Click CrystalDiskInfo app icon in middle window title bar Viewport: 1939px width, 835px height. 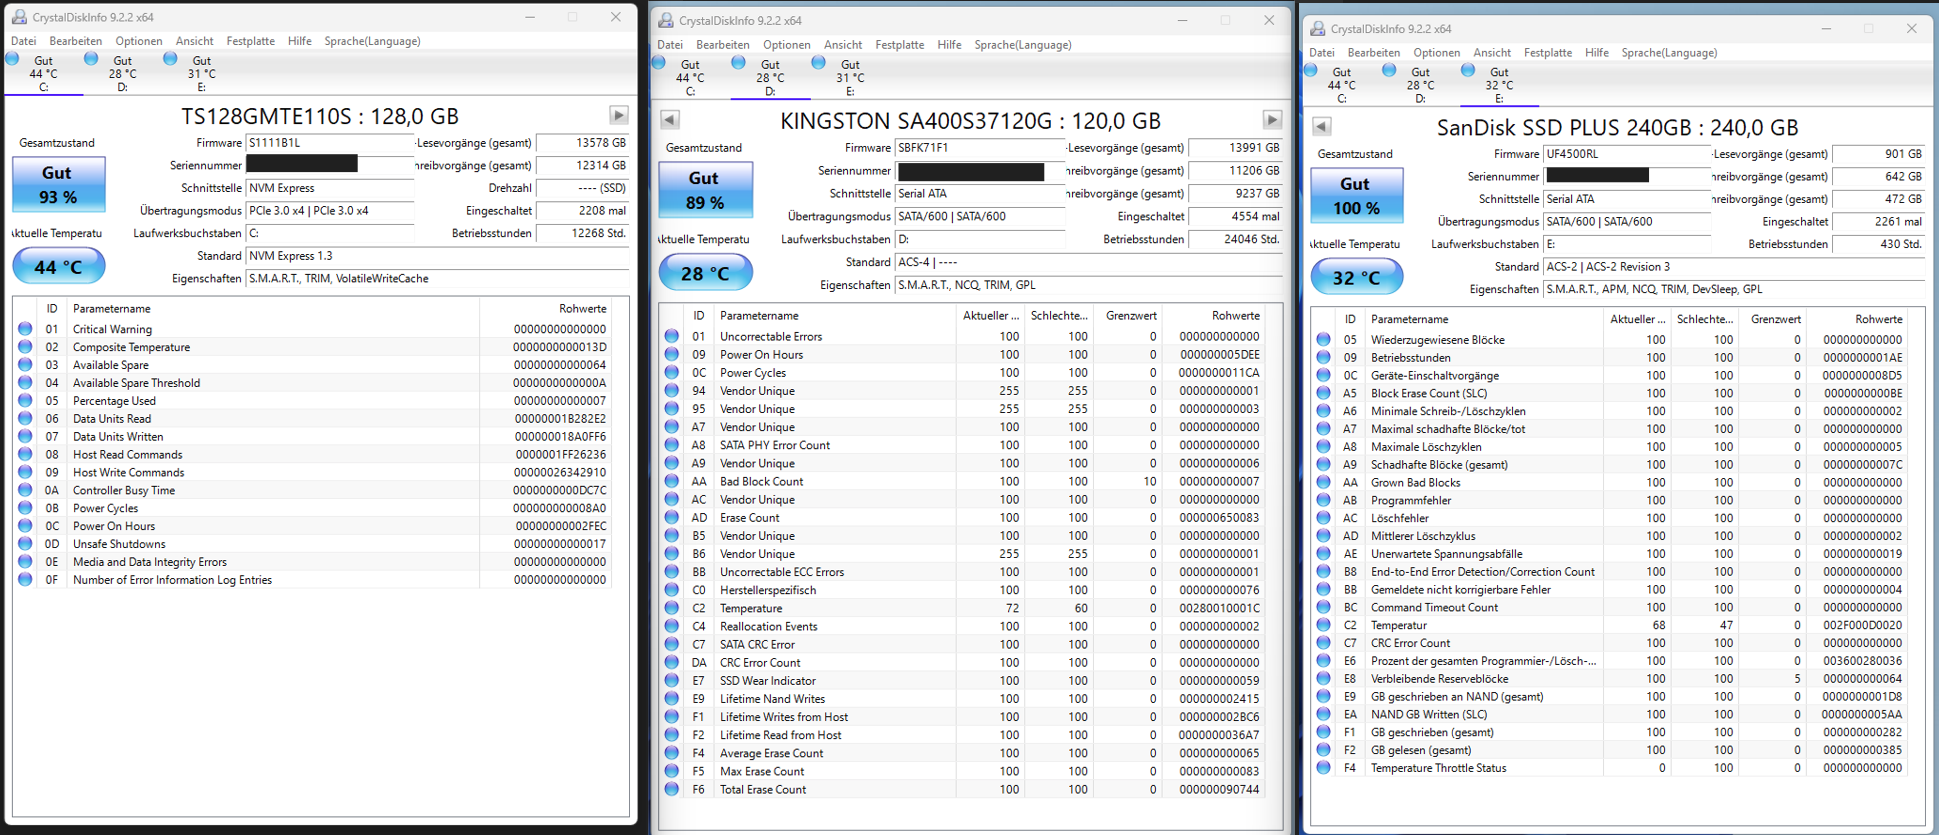[x=666, y=20]
